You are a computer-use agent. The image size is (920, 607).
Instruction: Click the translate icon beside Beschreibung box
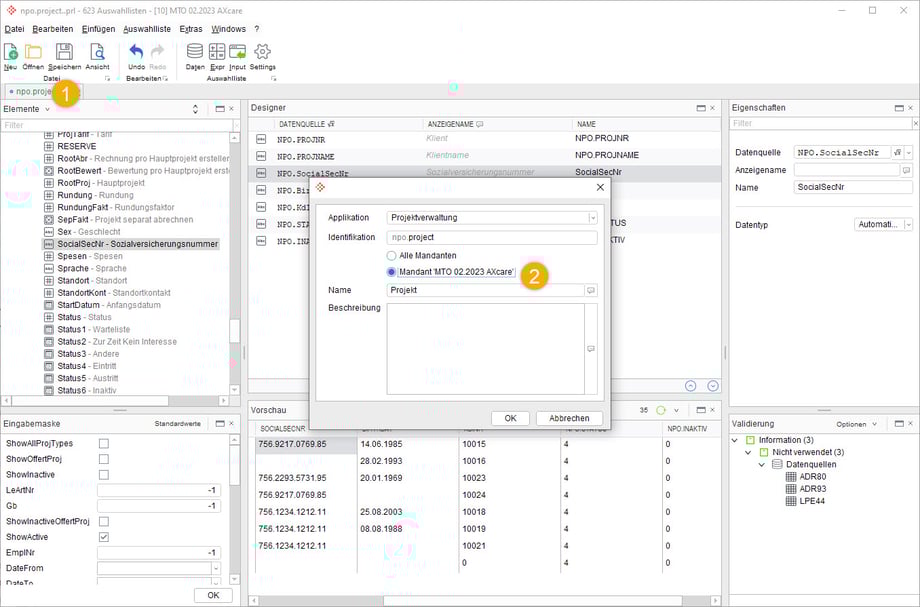[x=591, y=349]
